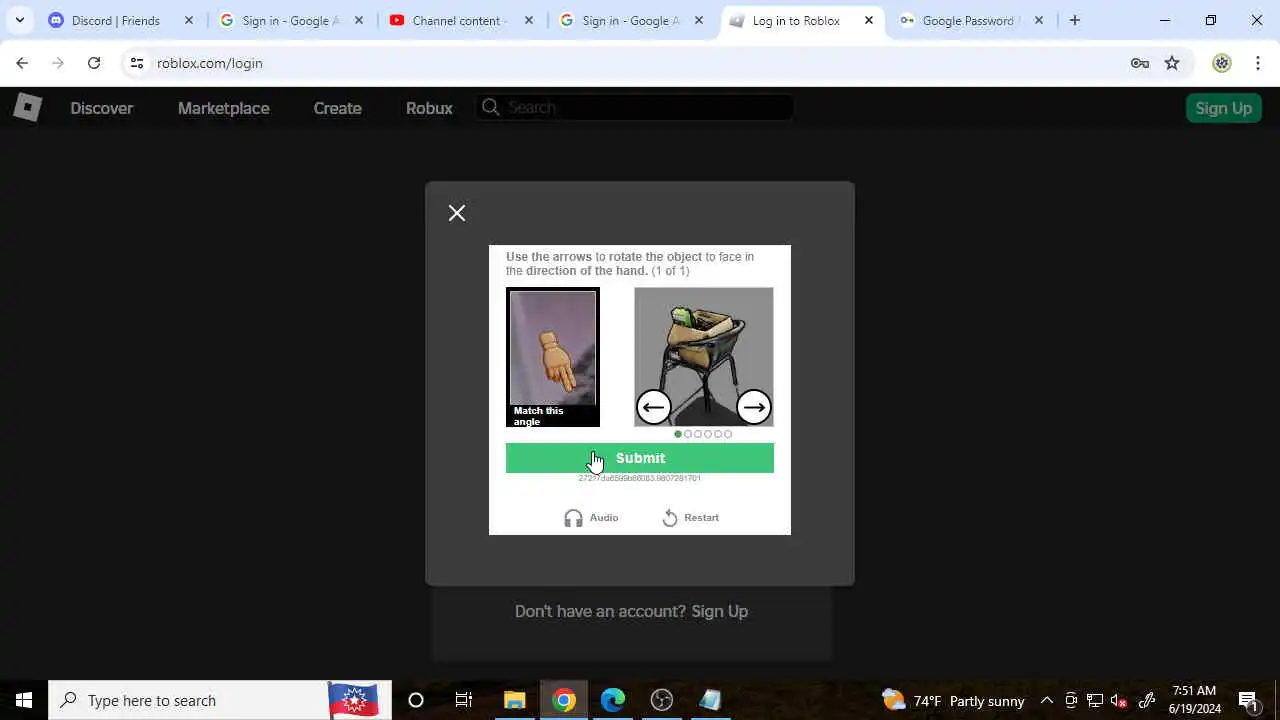Image resolution: width=1280 pixels, height=720 pixels.
Task: Open the weather widget showing 74°F
Action: point(954,700)
